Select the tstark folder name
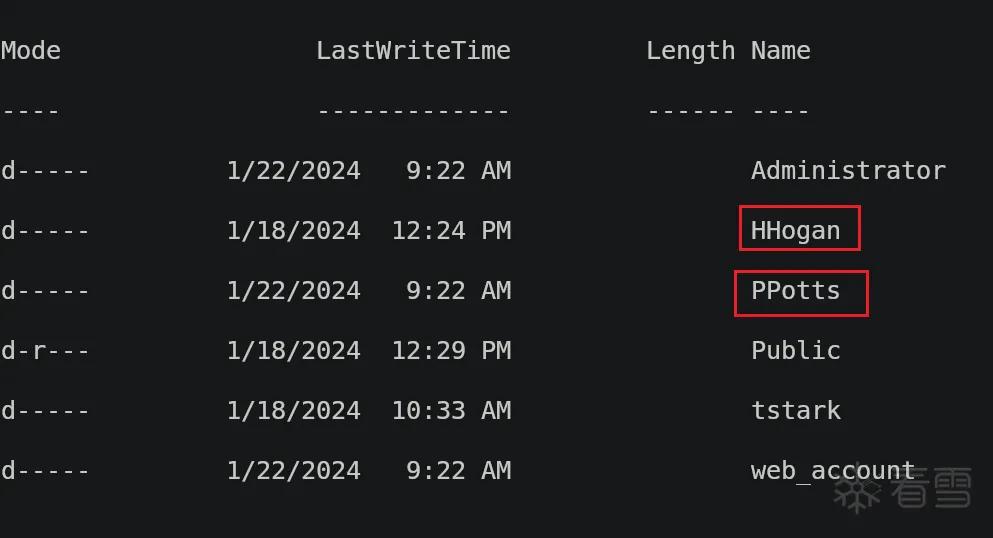Viewport: 993px width, 538px height. coord(795,410)
